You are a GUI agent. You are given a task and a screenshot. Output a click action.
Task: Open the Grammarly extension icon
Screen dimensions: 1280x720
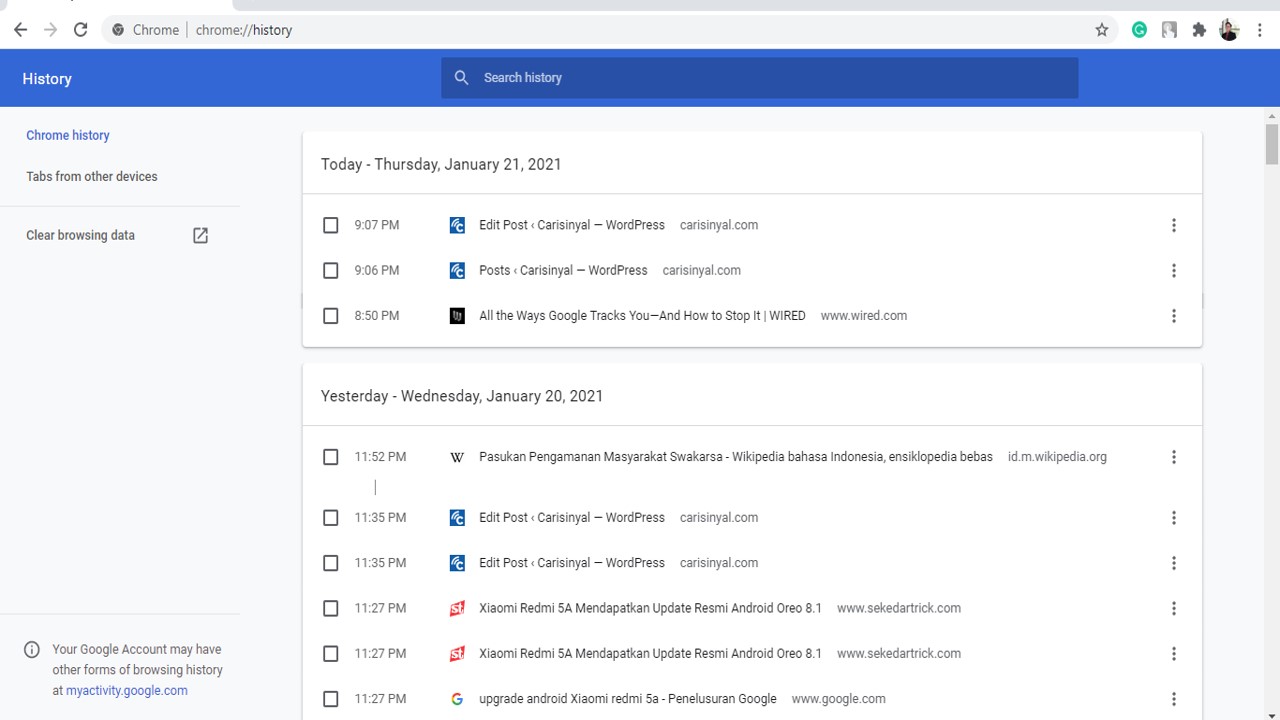(x=1139, y=30)
